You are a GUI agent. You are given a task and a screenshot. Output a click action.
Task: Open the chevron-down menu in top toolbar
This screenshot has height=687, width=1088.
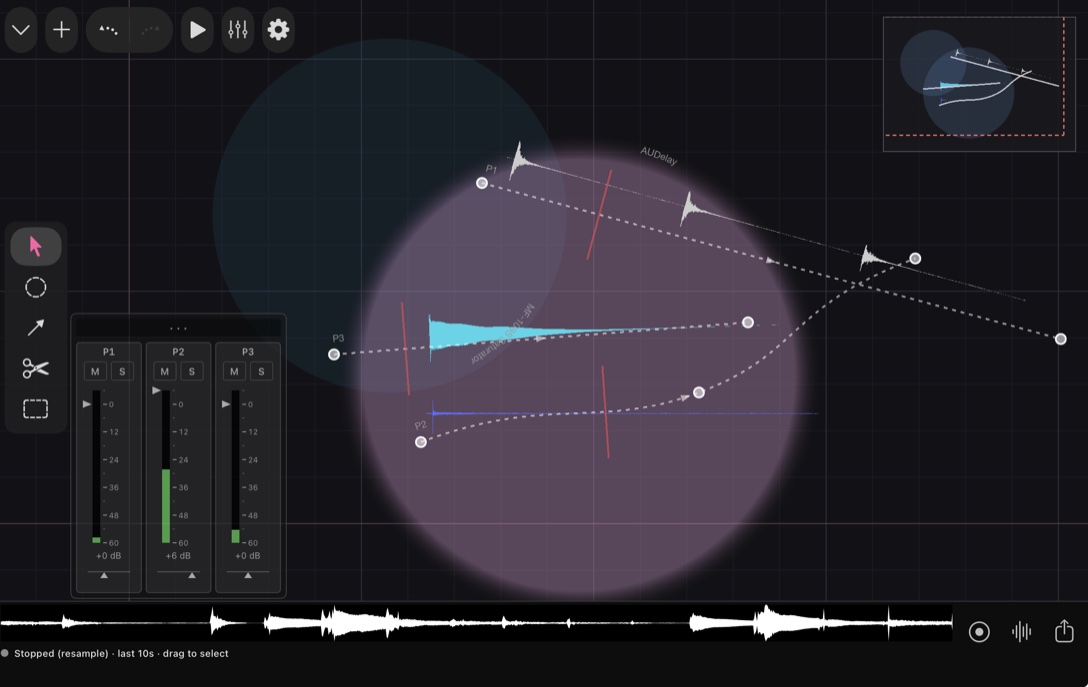[21, 30]
